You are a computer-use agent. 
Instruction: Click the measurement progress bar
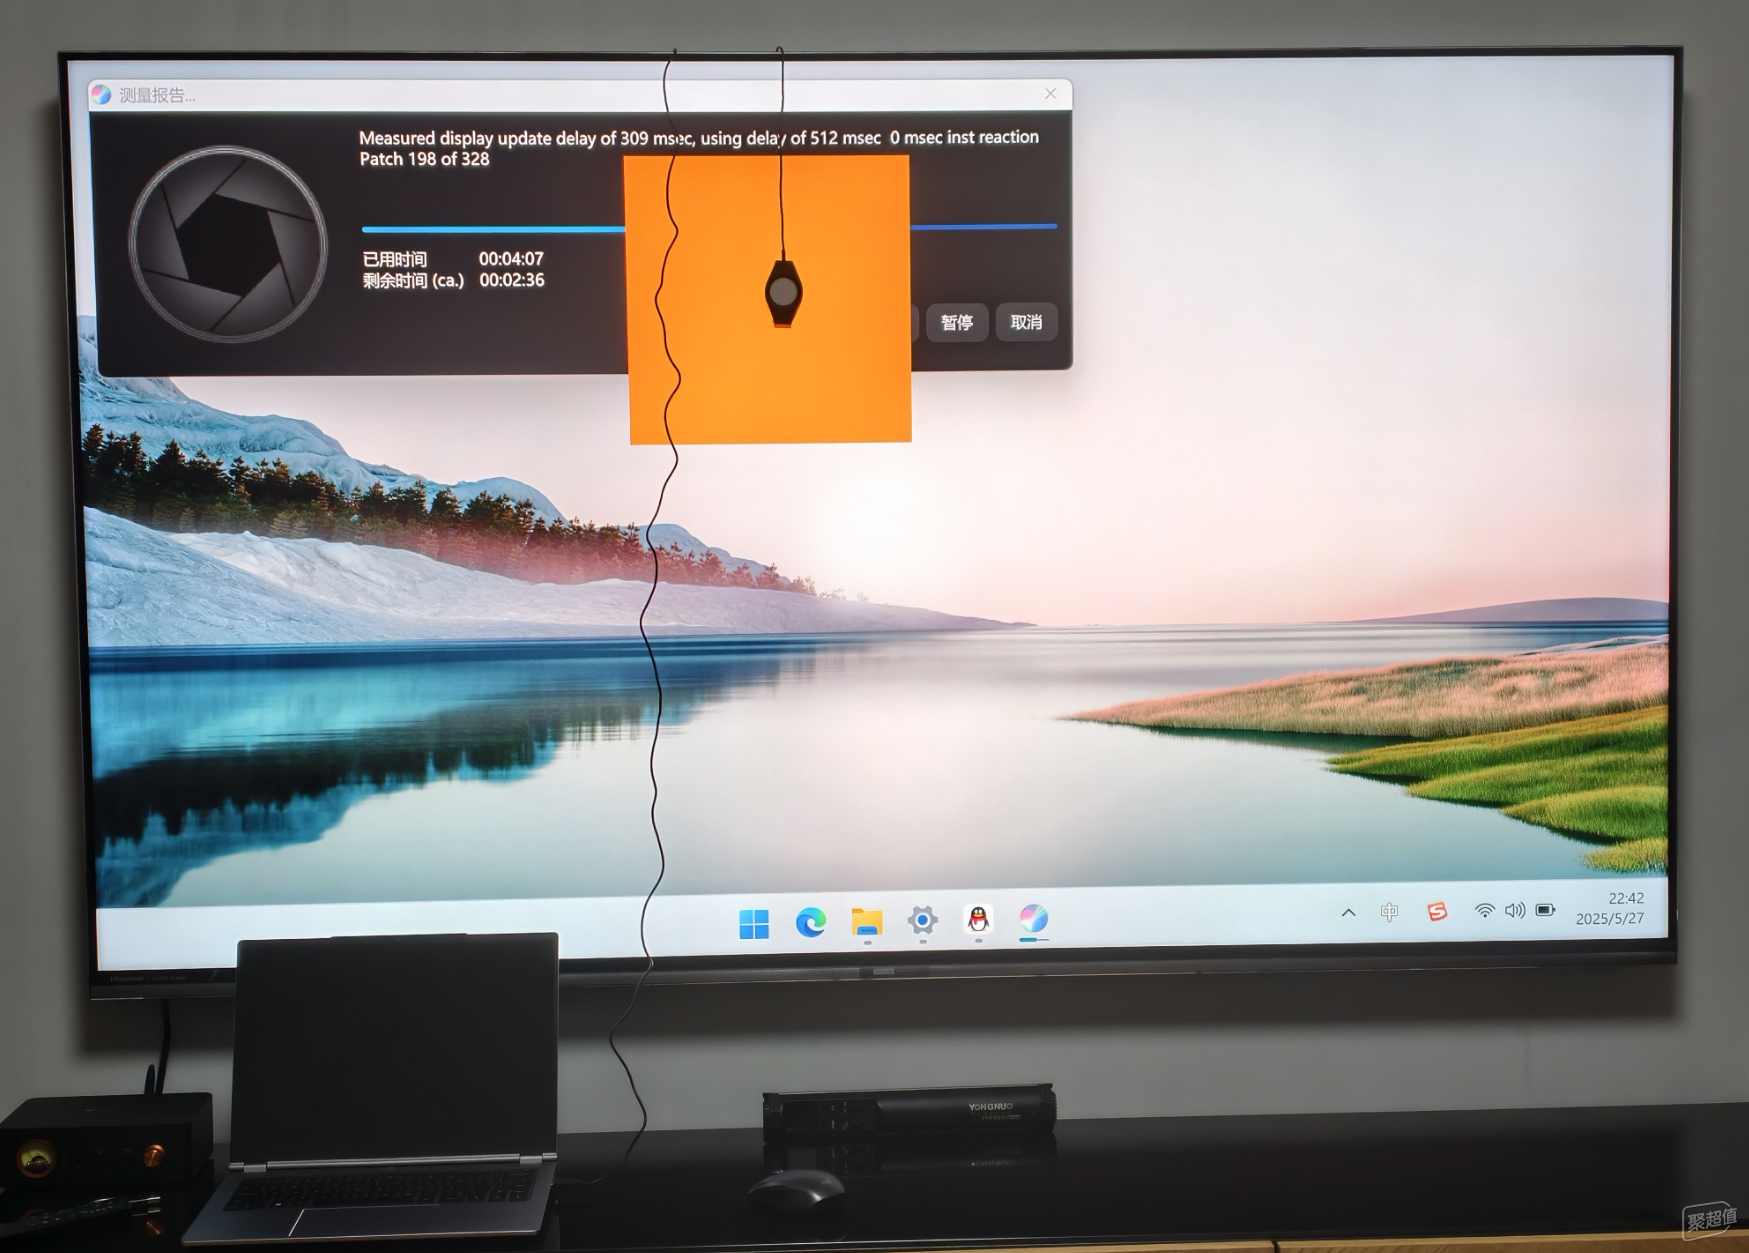[709, 228]
